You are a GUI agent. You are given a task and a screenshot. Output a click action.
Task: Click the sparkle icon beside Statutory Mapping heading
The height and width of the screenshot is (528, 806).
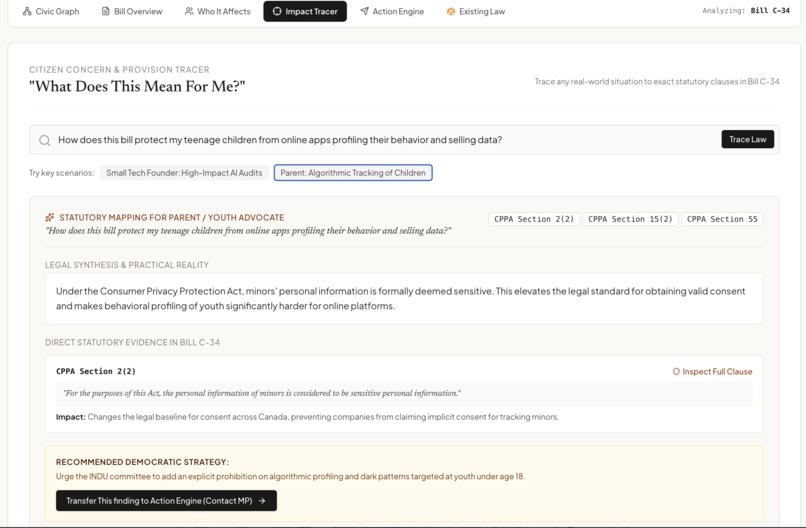click(50, 217)
